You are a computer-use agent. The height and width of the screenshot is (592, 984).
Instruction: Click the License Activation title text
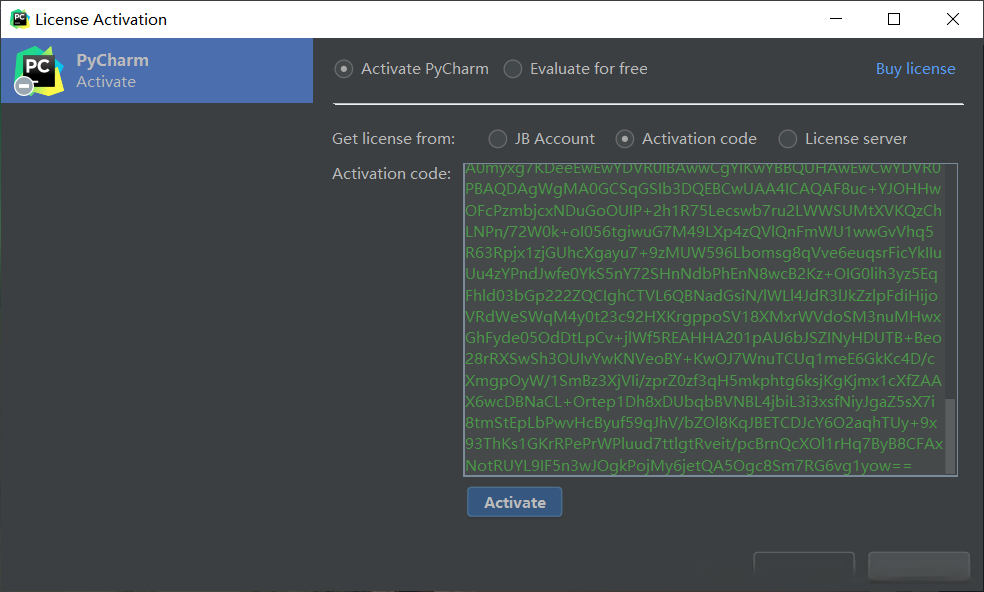tap(101, 19)
